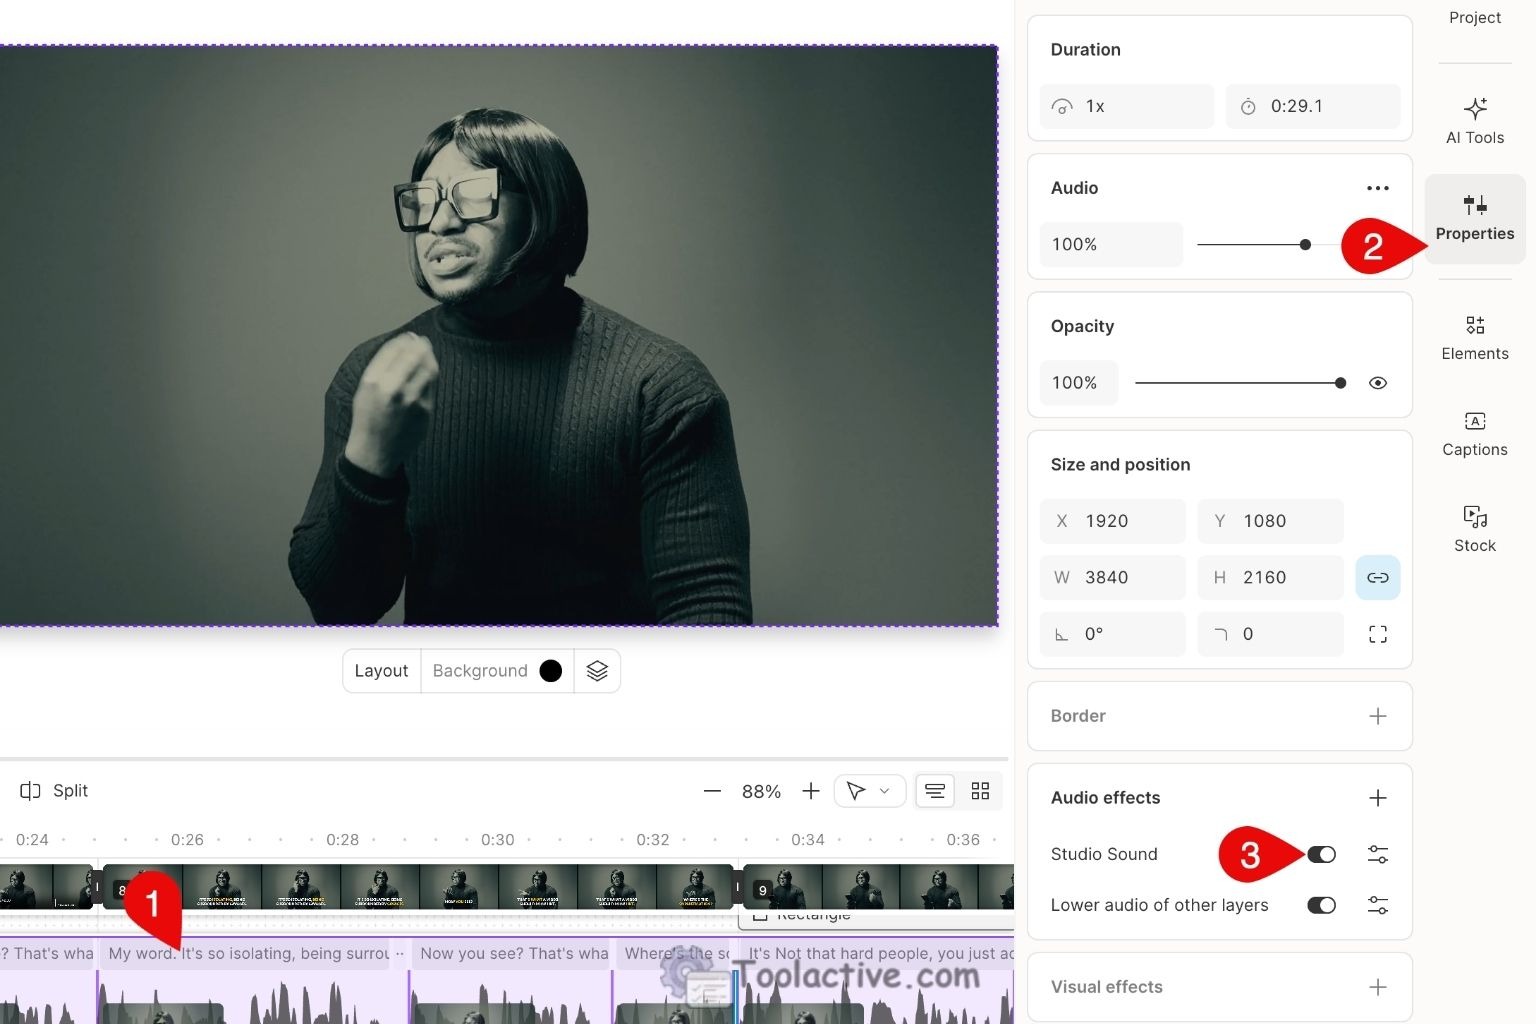Click the Split button
Screen dimensions: 1536x1024
pos(53,790)
